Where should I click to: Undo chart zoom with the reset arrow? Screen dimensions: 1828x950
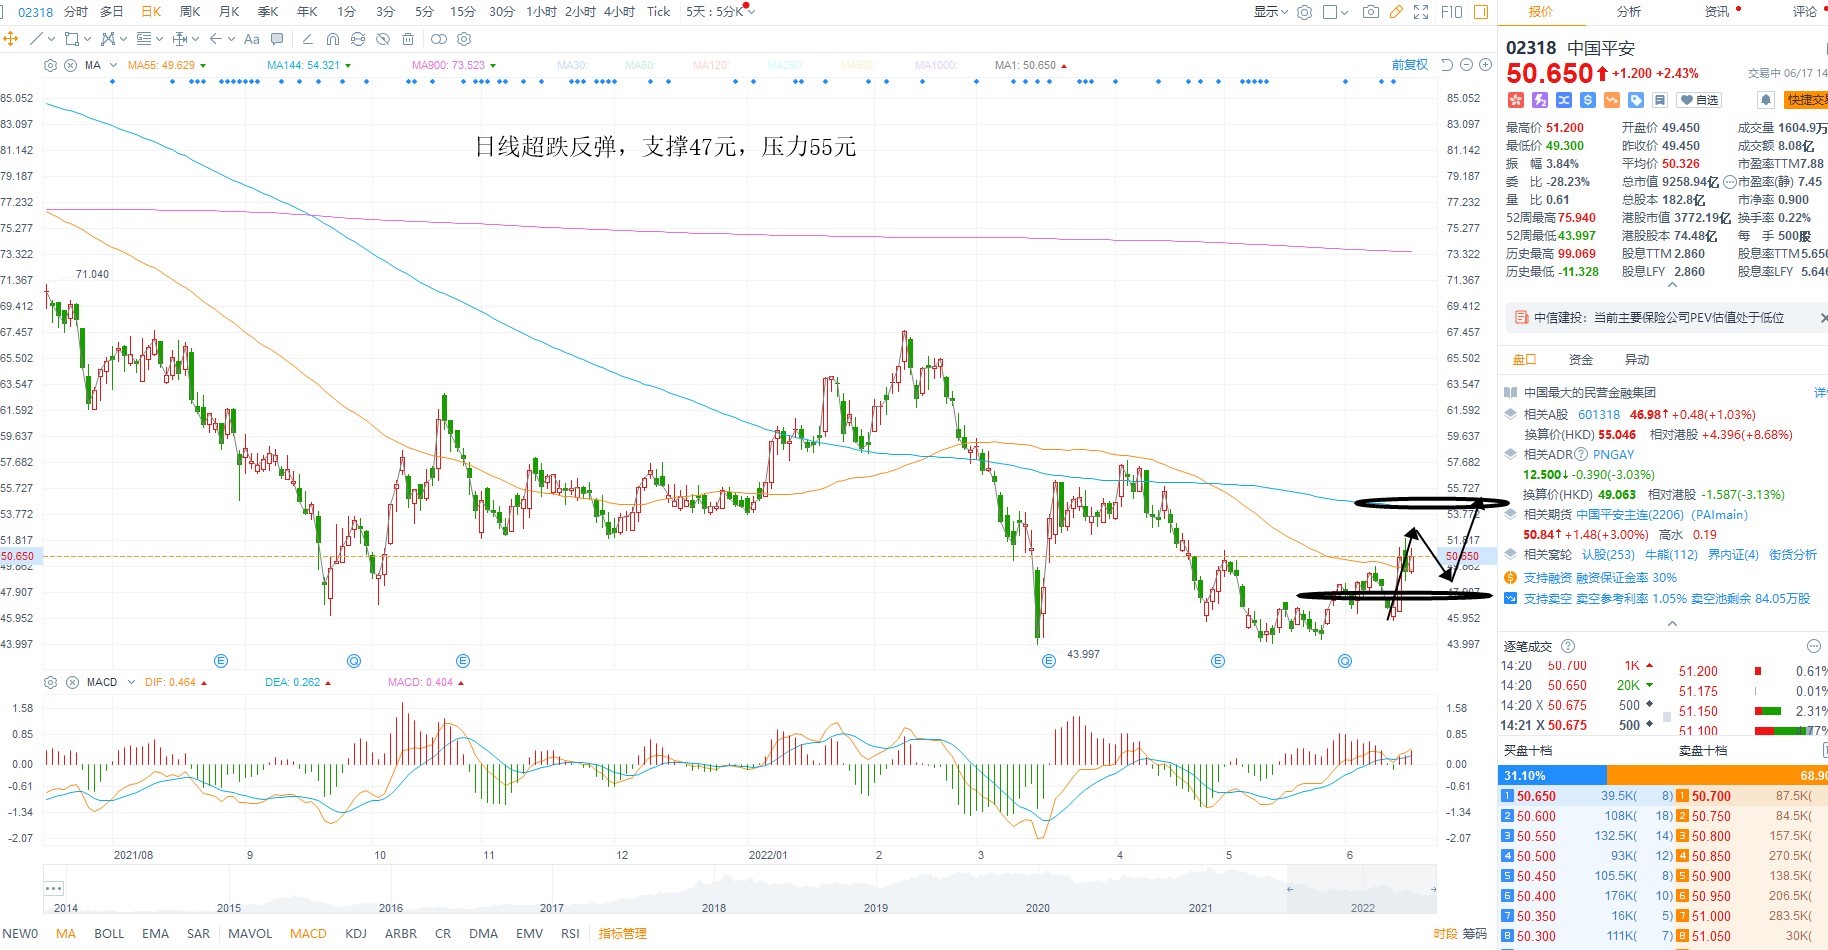1446,65
